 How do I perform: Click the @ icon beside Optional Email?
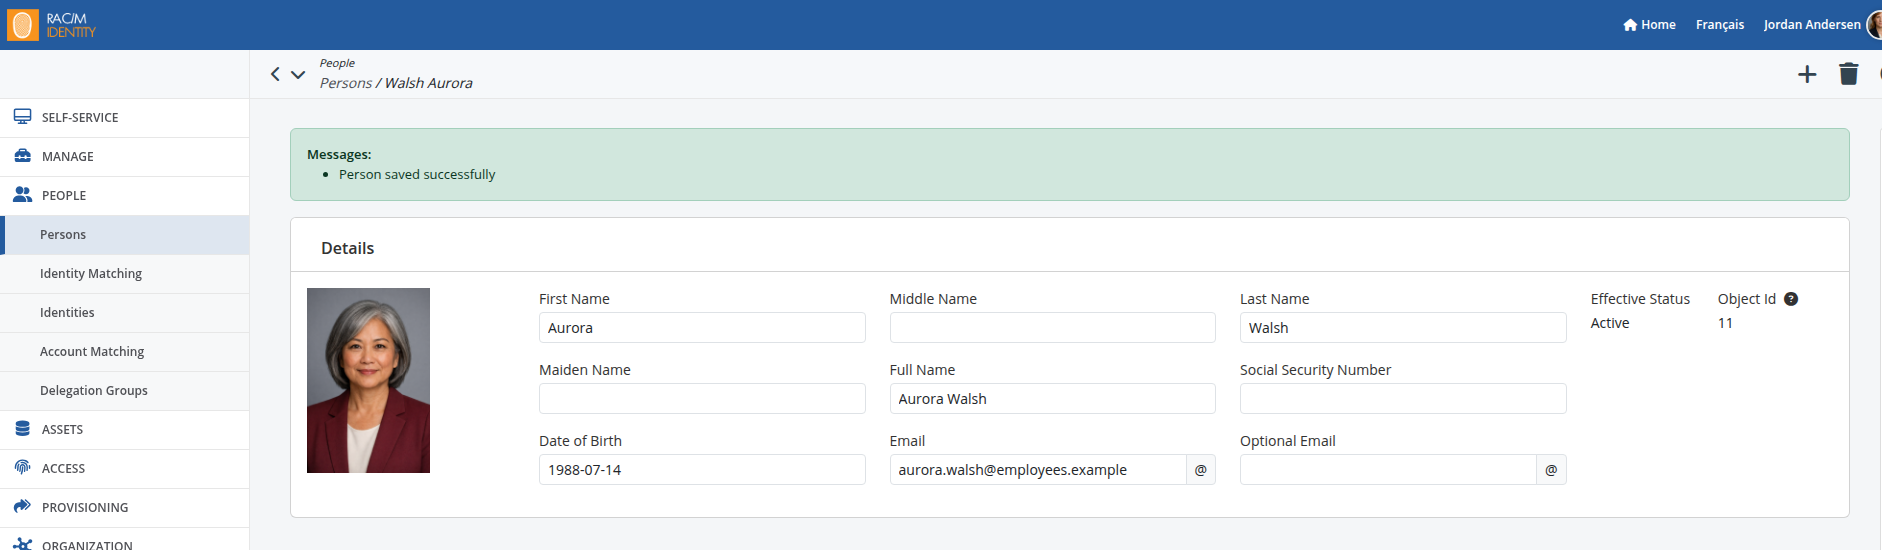coord(1551,470)
